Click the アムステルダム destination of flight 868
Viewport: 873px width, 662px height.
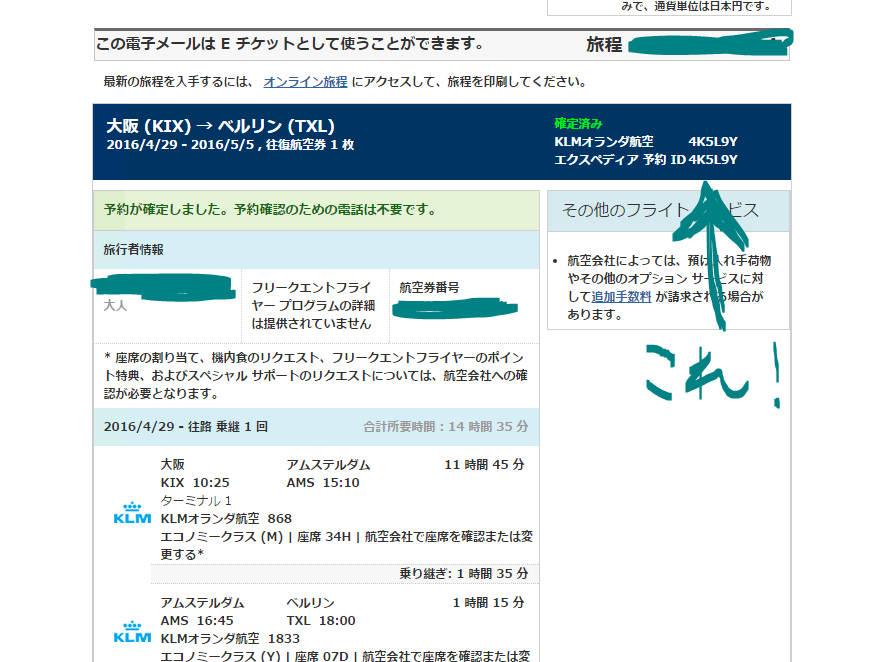[x=328, y=465]
